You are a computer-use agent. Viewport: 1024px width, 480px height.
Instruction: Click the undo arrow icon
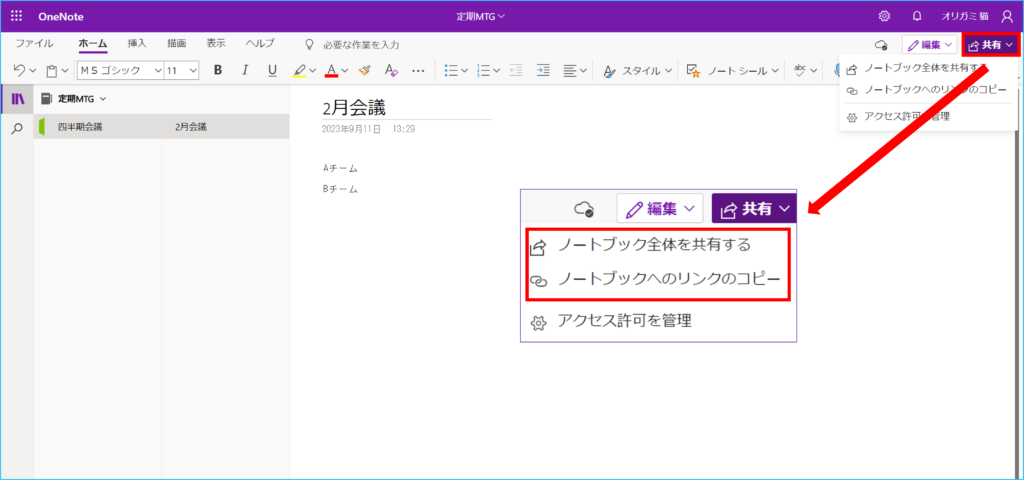(19, 71)
